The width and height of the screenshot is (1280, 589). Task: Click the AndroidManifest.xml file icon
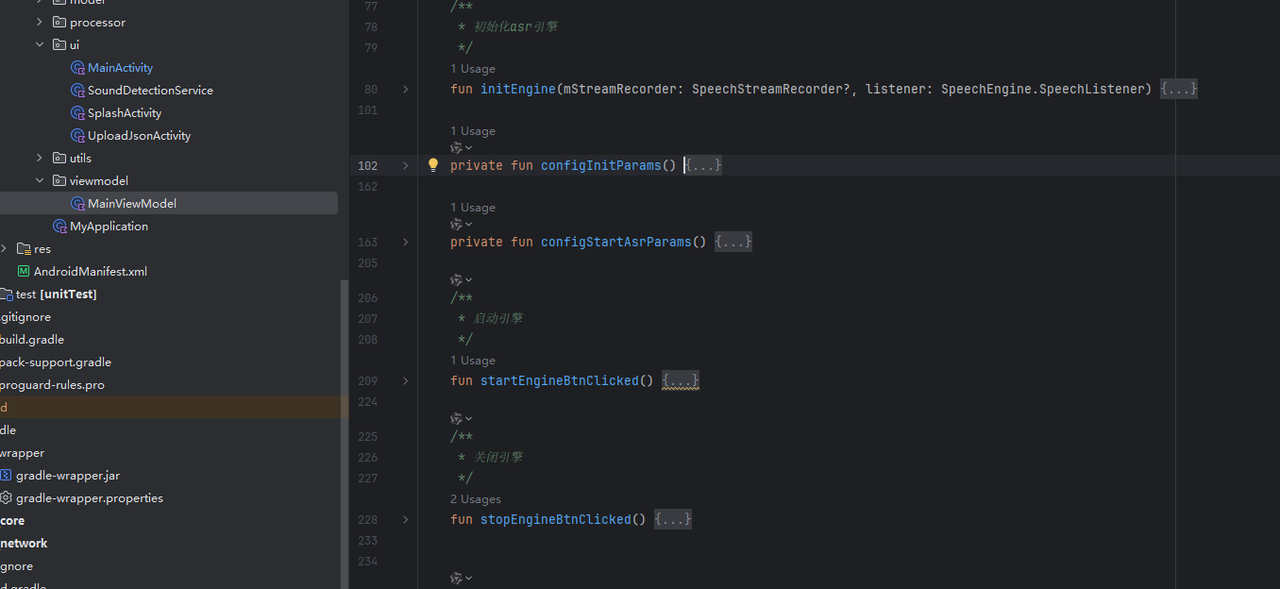coord(24,272)
